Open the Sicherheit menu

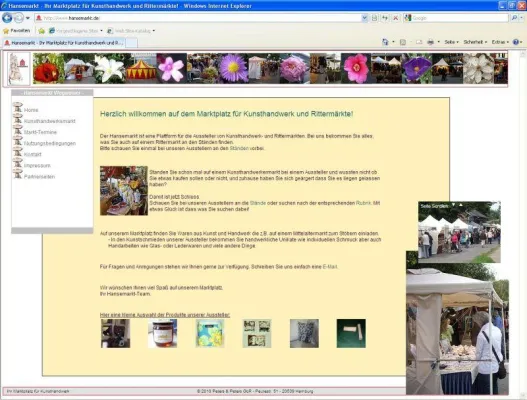[x=475, y=42]
